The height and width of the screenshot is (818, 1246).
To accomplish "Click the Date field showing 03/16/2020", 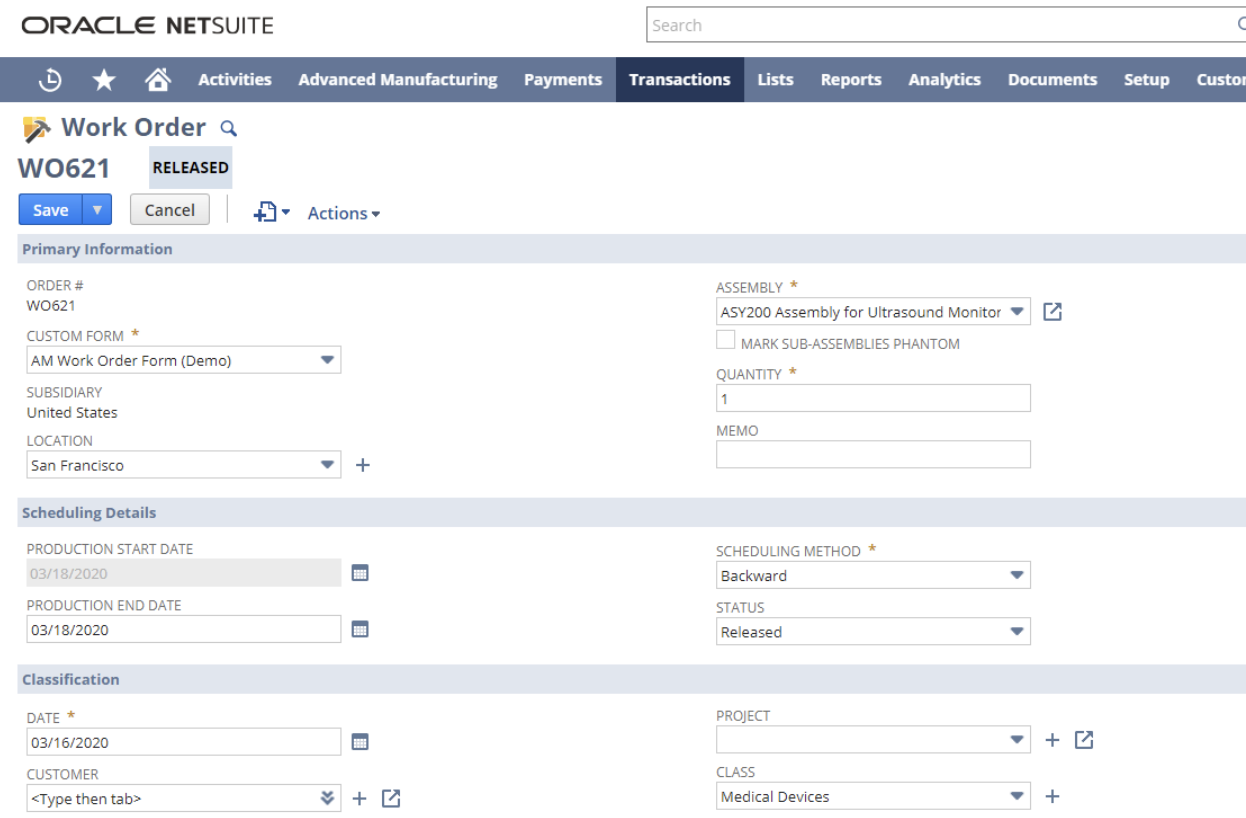I will click(184, 742).
